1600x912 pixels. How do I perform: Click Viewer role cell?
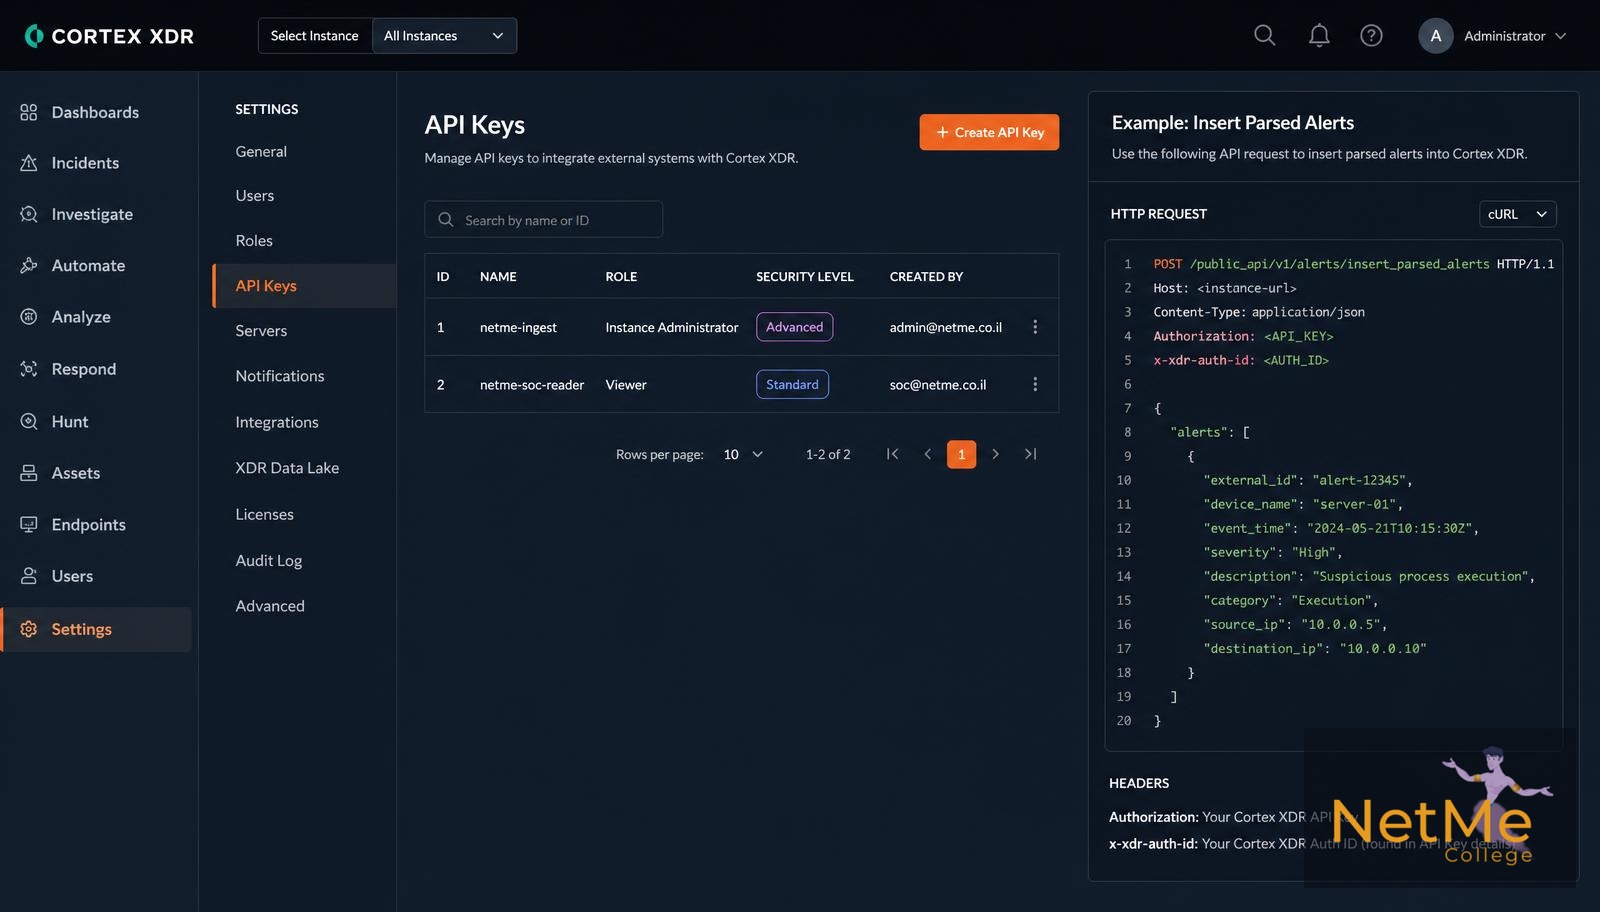coord(626,385)
